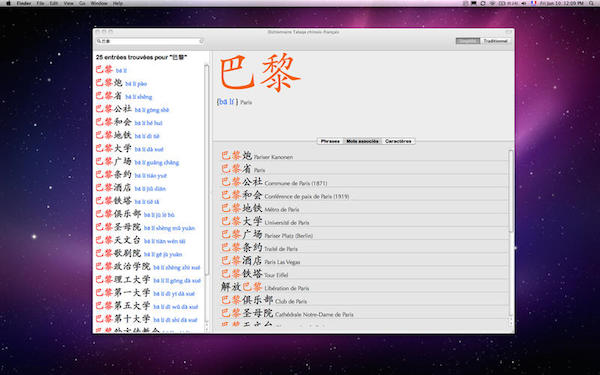This screenshot has height=375, width=600.
Task: Click the toolbar toggle pill at window top-right
Action: (x=509, y=32)
